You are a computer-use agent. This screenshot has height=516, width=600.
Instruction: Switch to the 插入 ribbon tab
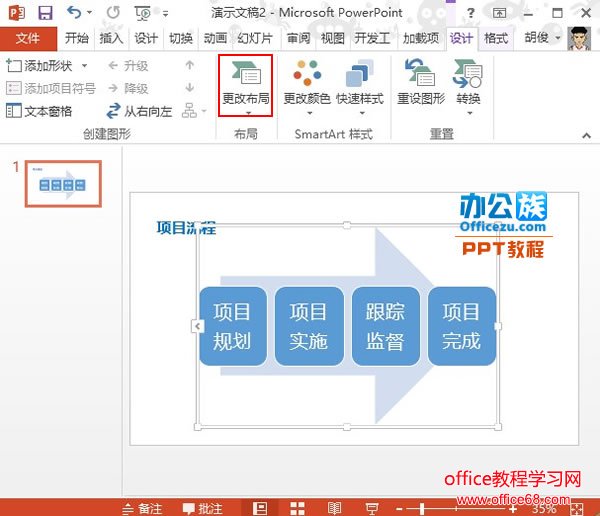click(x=111, y=38)
